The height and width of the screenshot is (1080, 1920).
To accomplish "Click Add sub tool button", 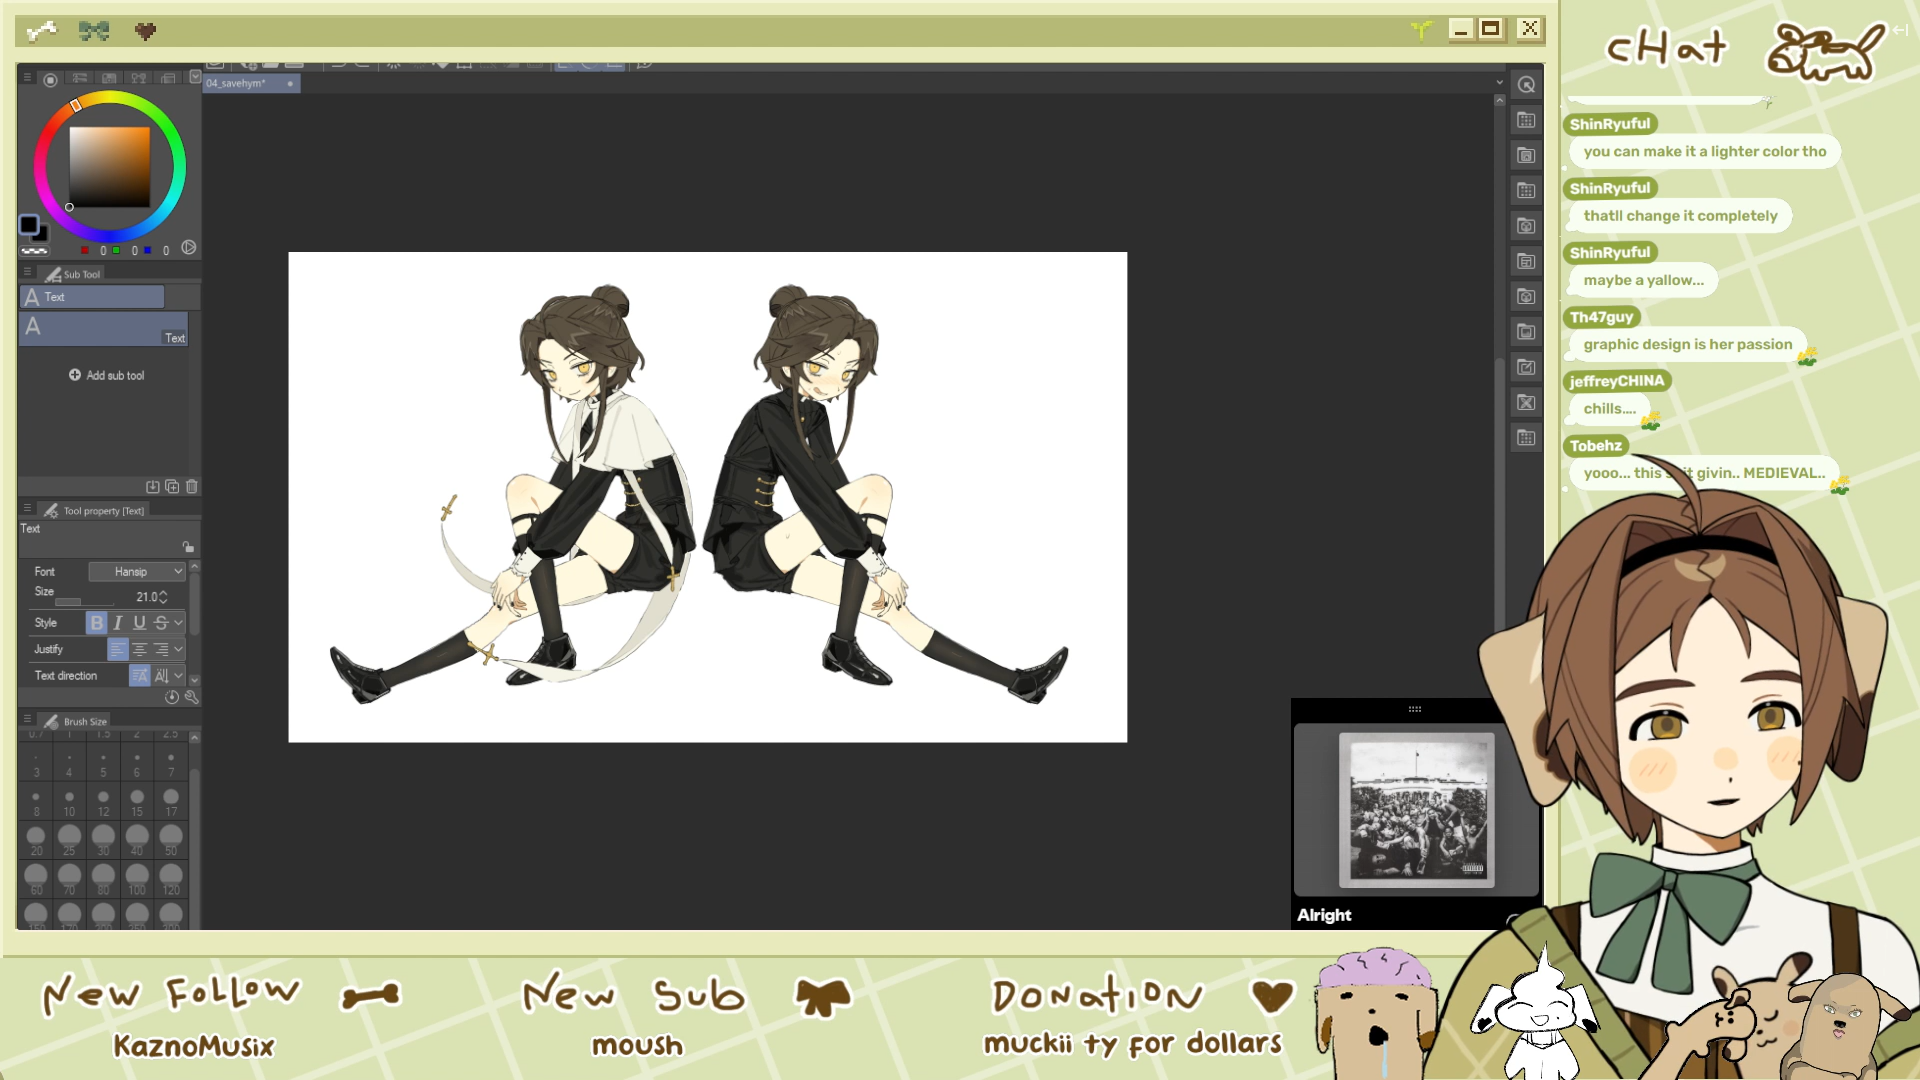I will tap(106, 376).
